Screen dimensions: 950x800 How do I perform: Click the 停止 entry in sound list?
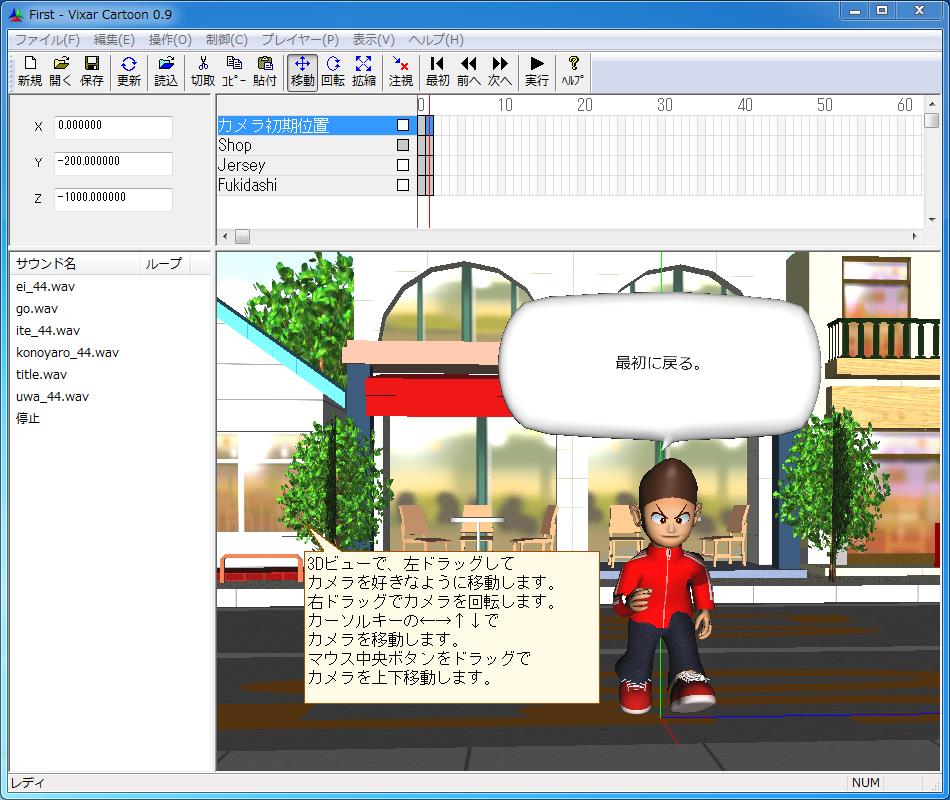click(28, 418)
